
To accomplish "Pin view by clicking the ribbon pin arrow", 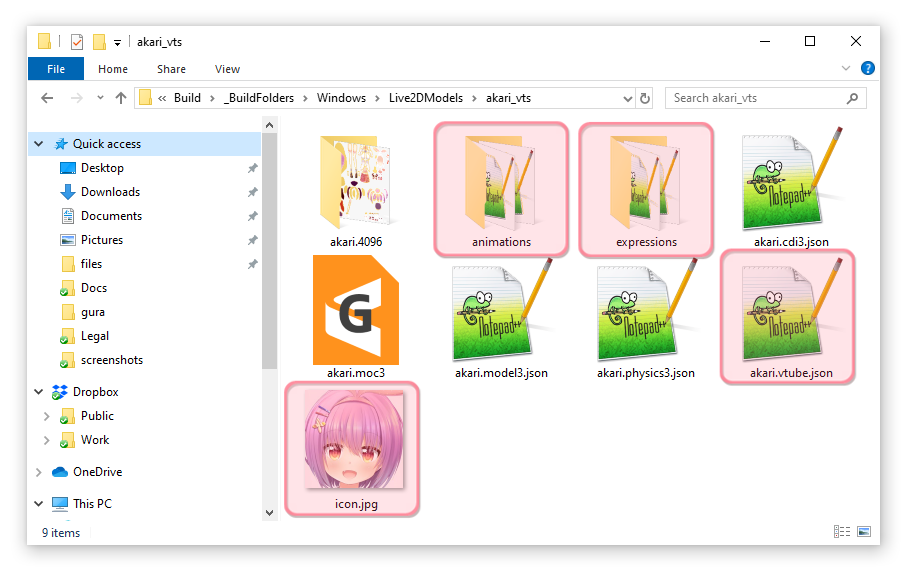I will tap(845, 68).
